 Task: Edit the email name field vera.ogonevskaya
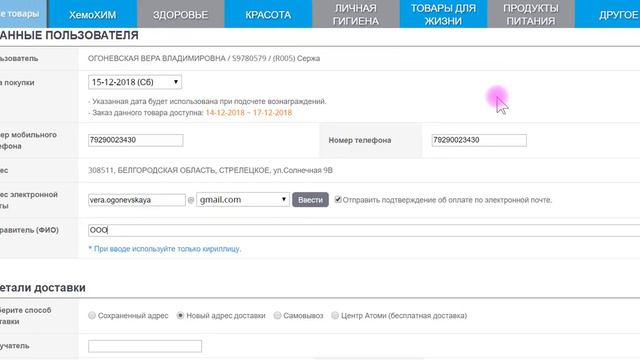coord(137,200)
